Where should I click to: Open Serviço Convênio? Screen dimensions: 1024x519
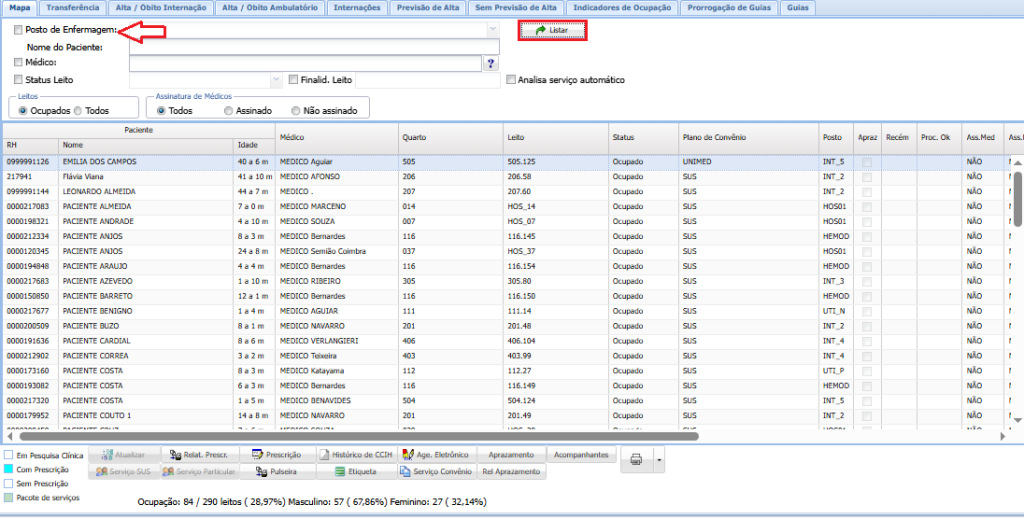click(x=437, y=471)
